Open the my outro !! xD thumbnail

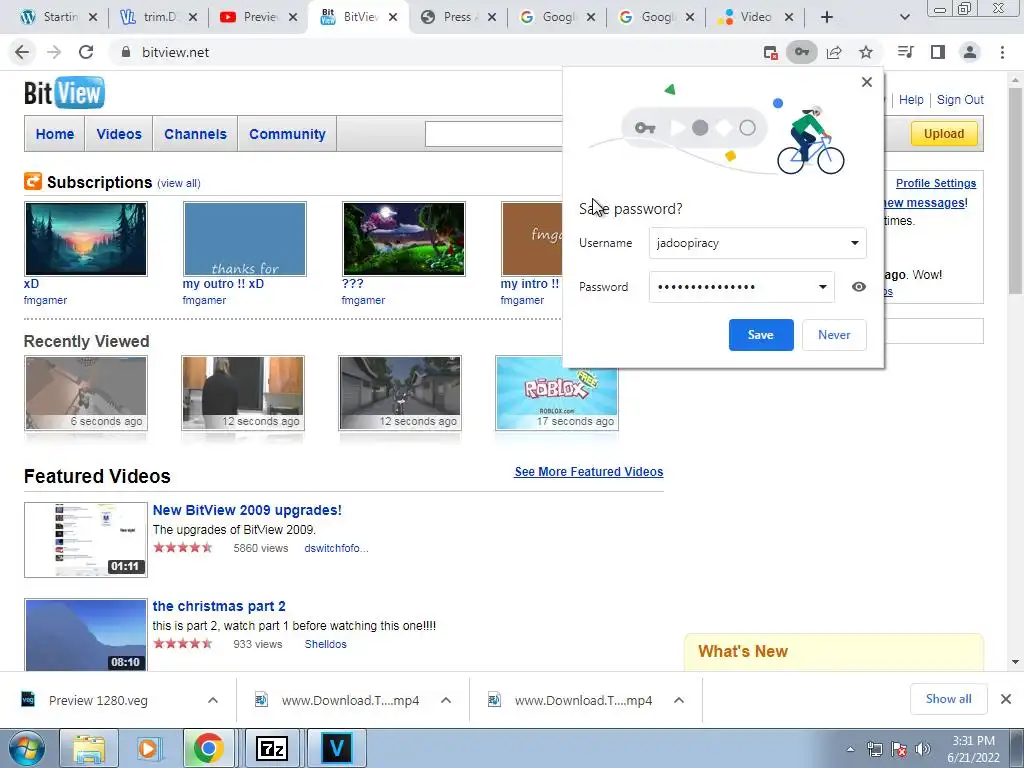tap(245, 239)
